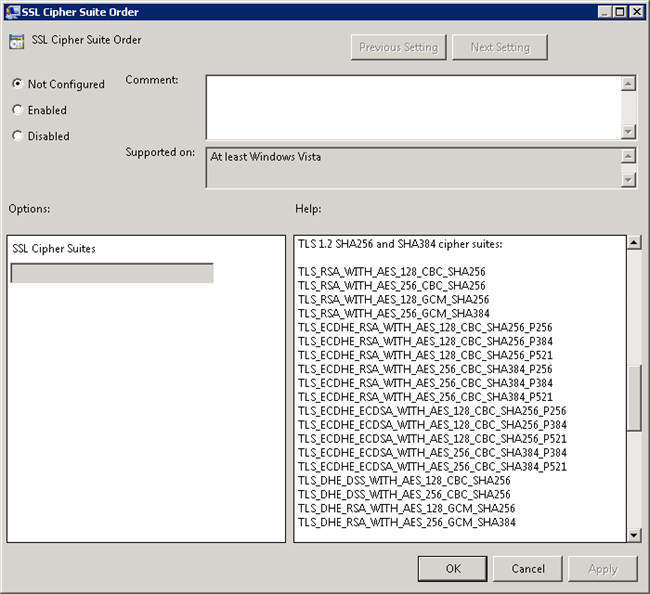Viewport: 650px width, 594px height.
Task: Select the Enabled radio option
Action: coord(18,110)
